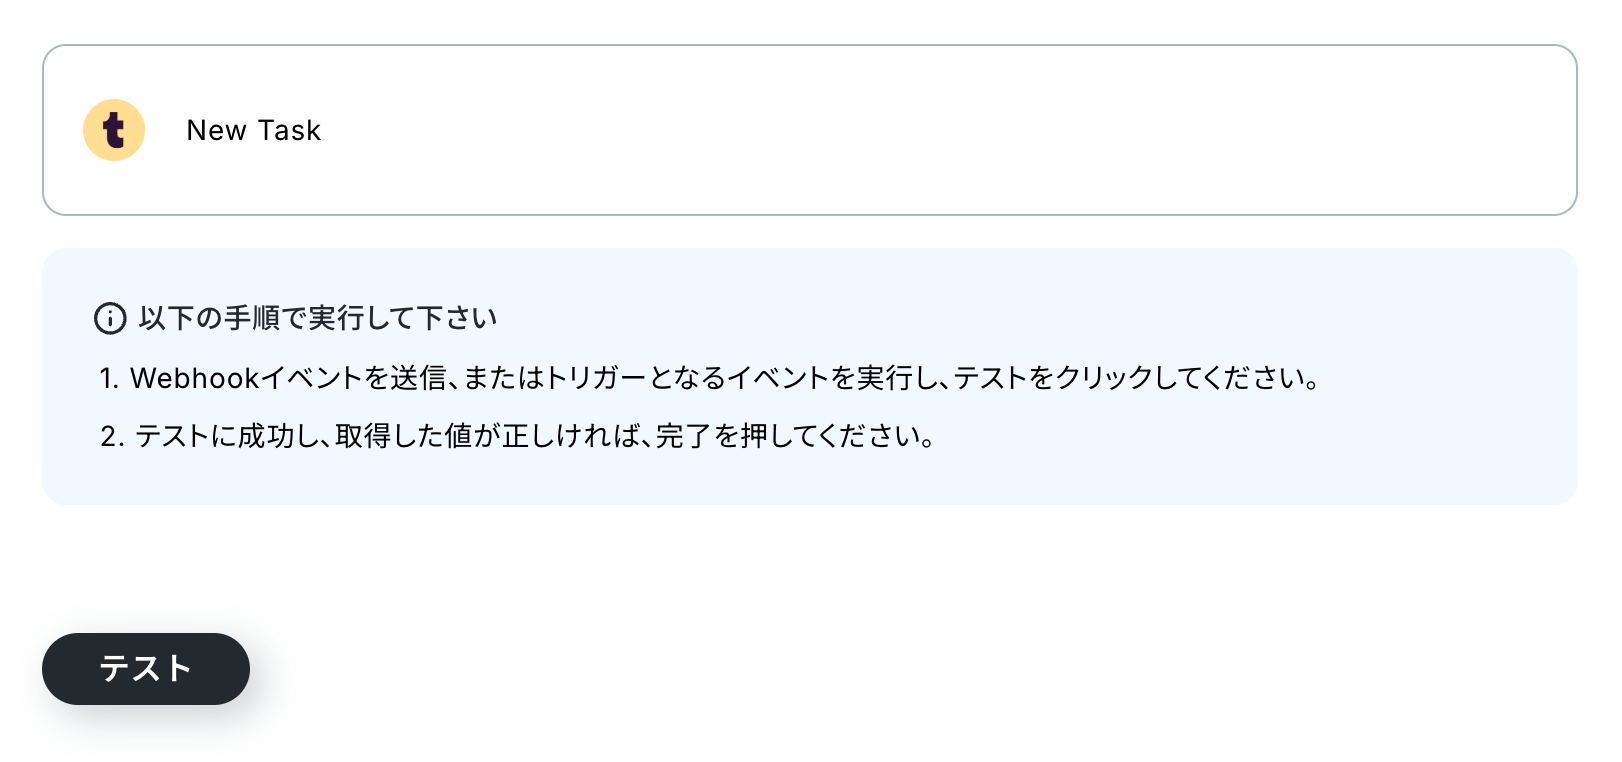
Task: Click the step number "1." in the list
Action: pyautogui.click(x=109, y=378)
